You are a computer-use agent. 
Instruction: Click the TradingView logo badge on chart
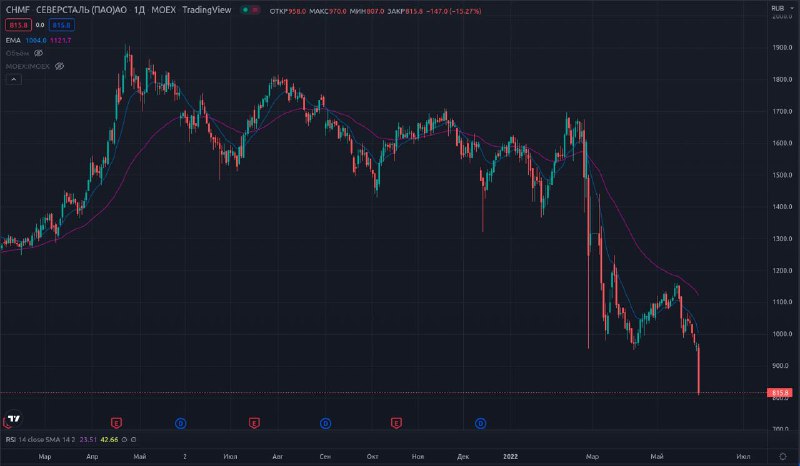coord(14,419)
